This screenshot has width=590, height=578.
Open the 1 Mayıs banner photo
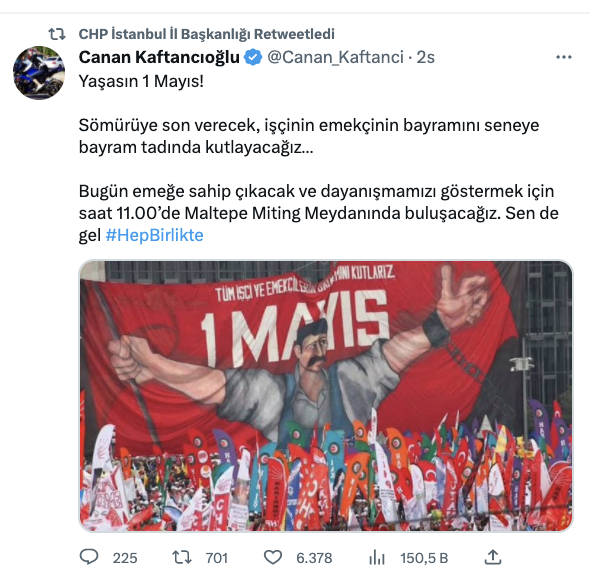(x=326, y=396)
